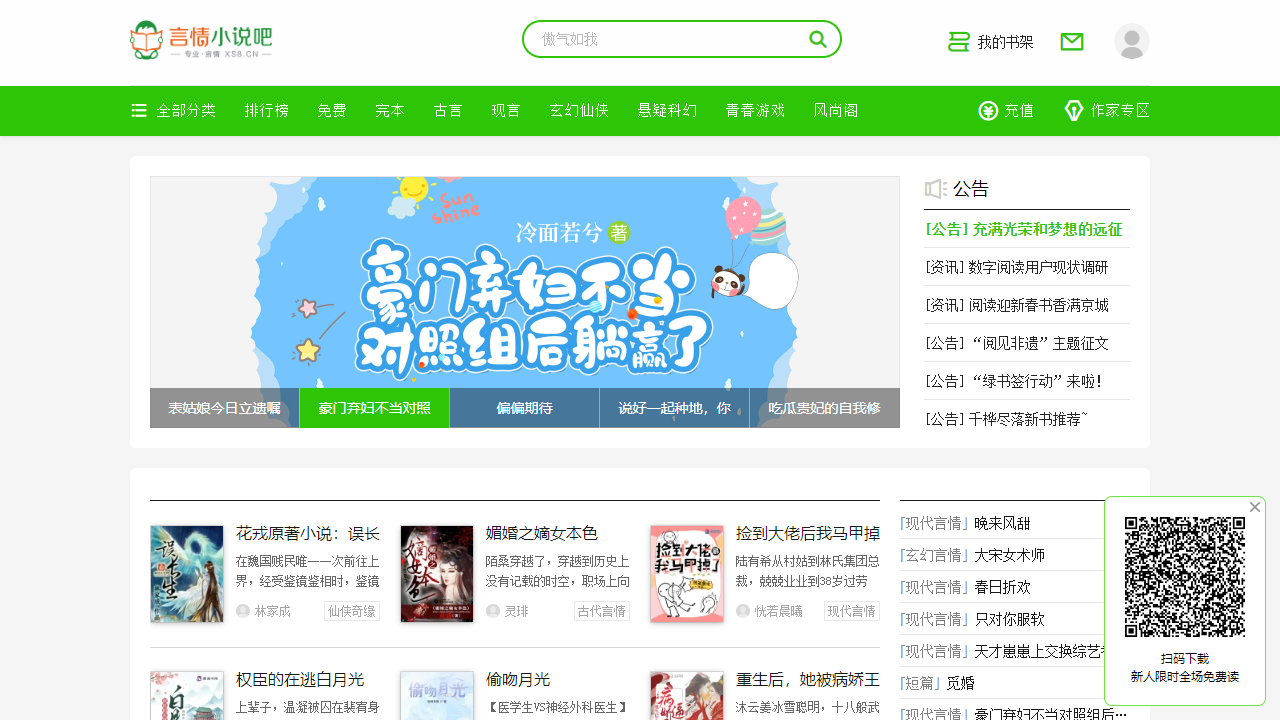Open the messages envelope icon
This screenshot has height=720, width=1280.
(x=1072, y=42)
